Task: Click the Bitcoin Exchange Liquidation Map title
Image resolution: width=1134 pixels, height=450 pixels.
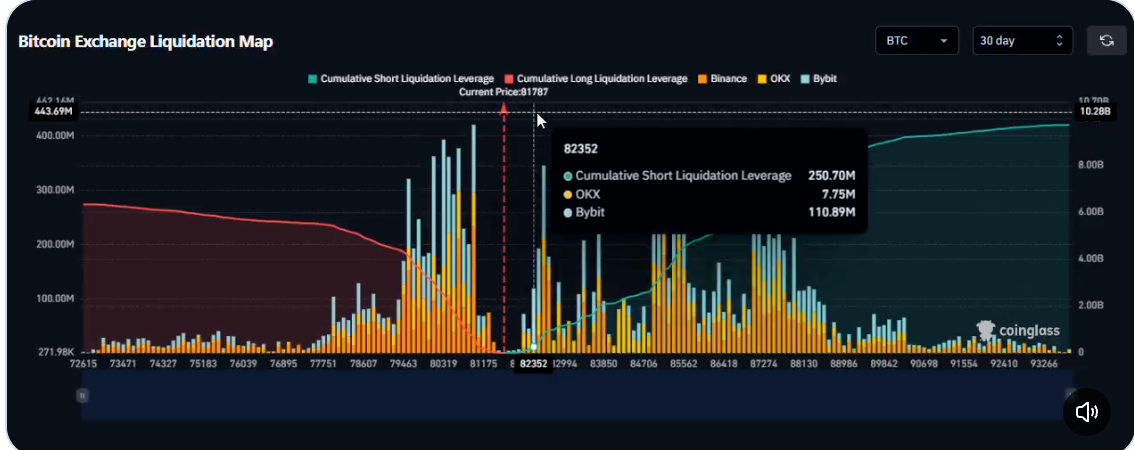Action: (x=145, y=41)
